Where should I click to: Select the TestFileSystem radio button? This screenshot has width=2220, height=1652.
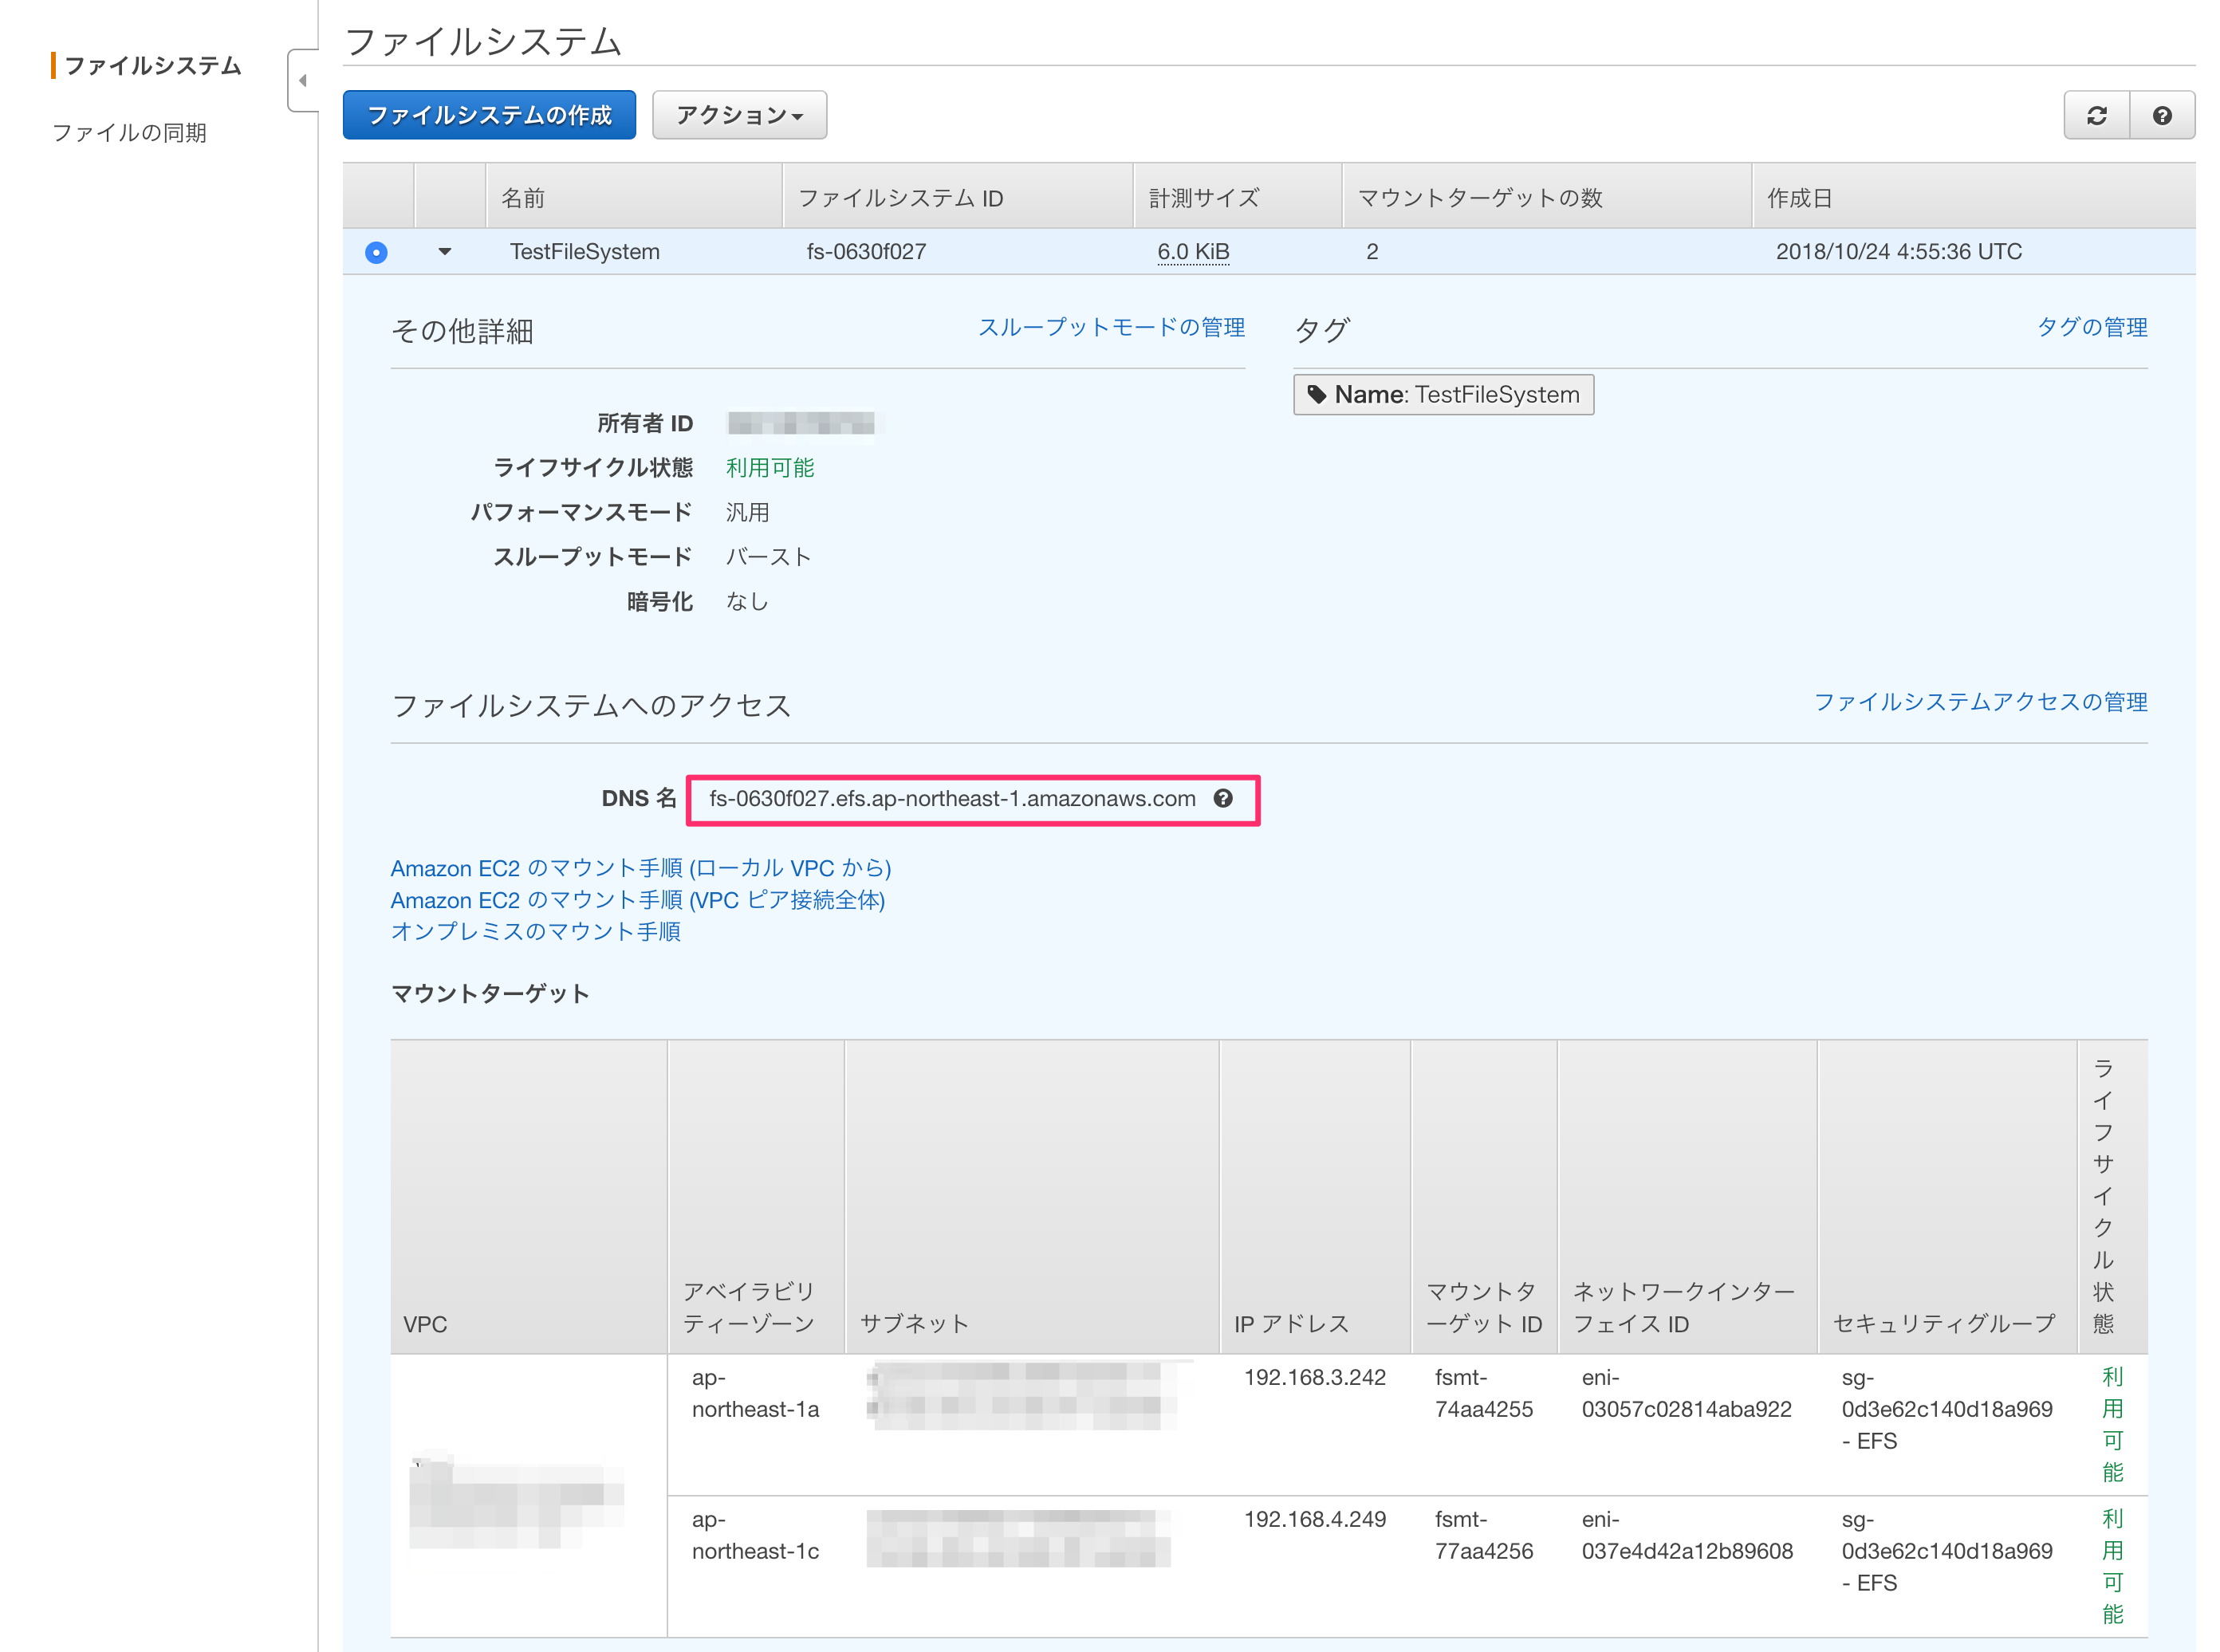click(x=376, y=252)
